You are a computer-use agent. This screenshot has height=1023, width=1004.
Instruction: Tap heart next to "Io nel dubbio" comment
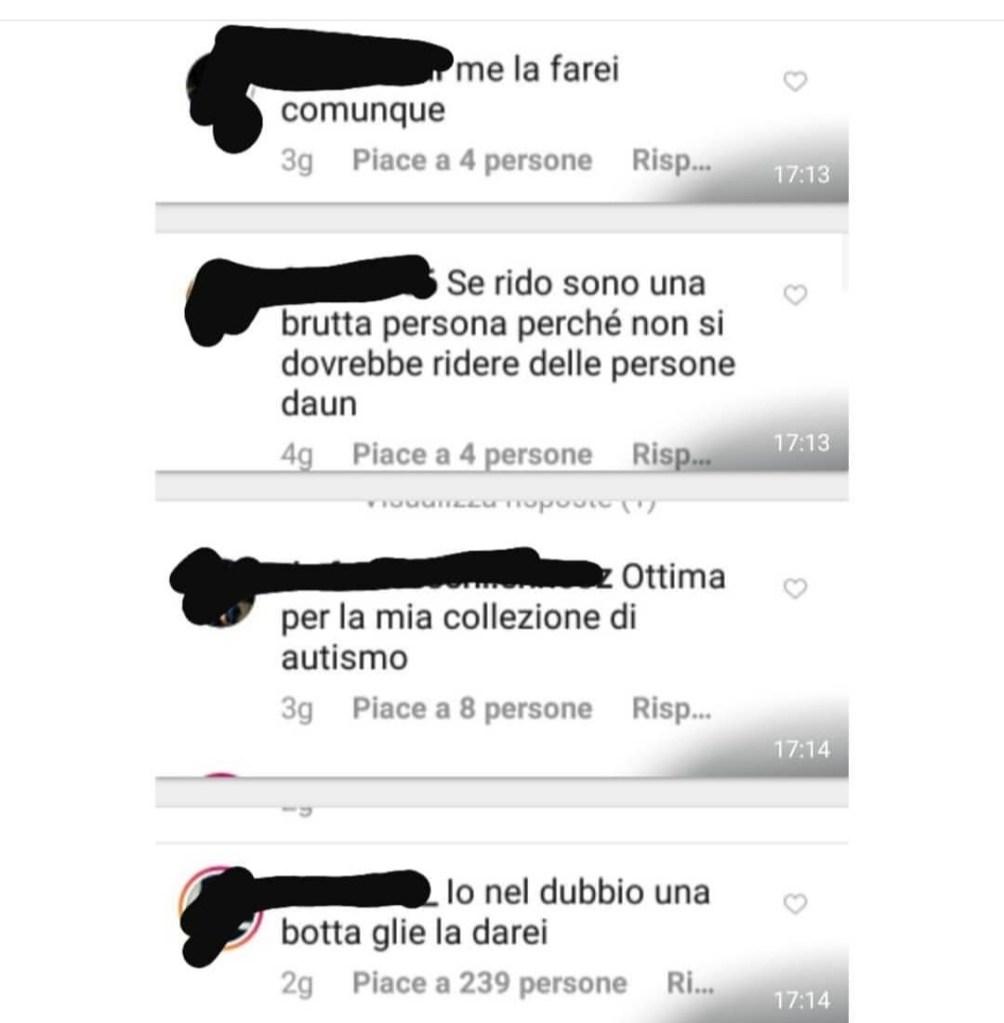point(795,903)
